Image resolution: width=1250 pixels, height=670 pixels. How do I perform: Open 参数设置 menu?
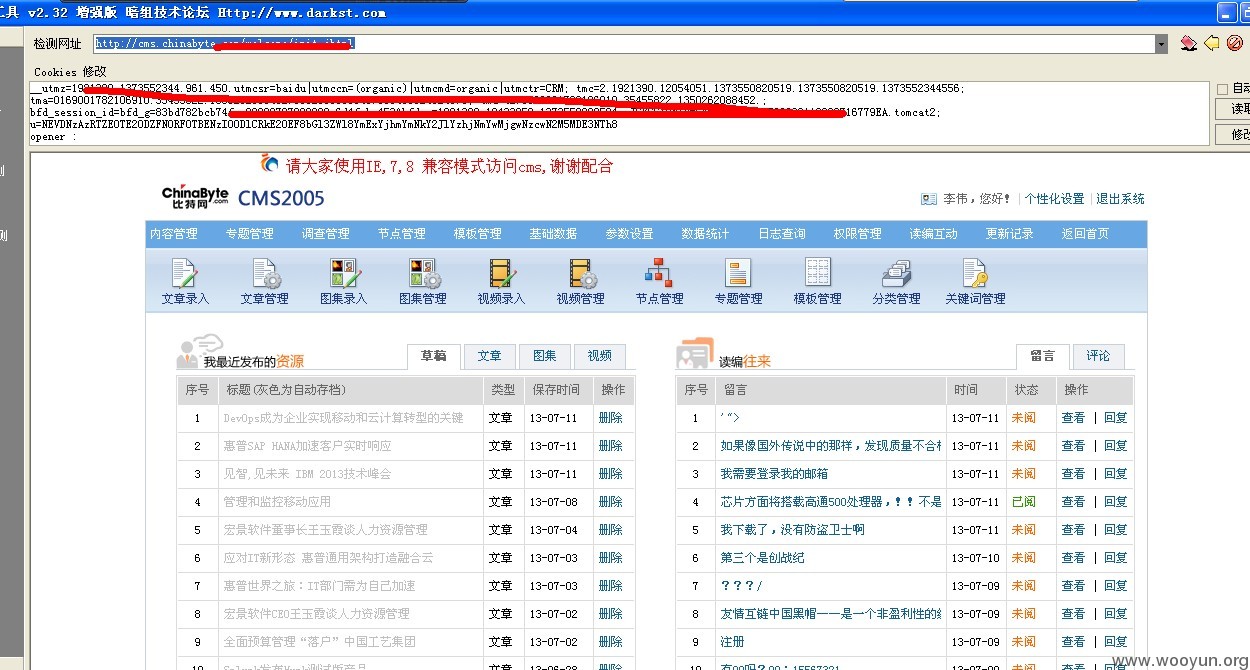pos(630,234)
